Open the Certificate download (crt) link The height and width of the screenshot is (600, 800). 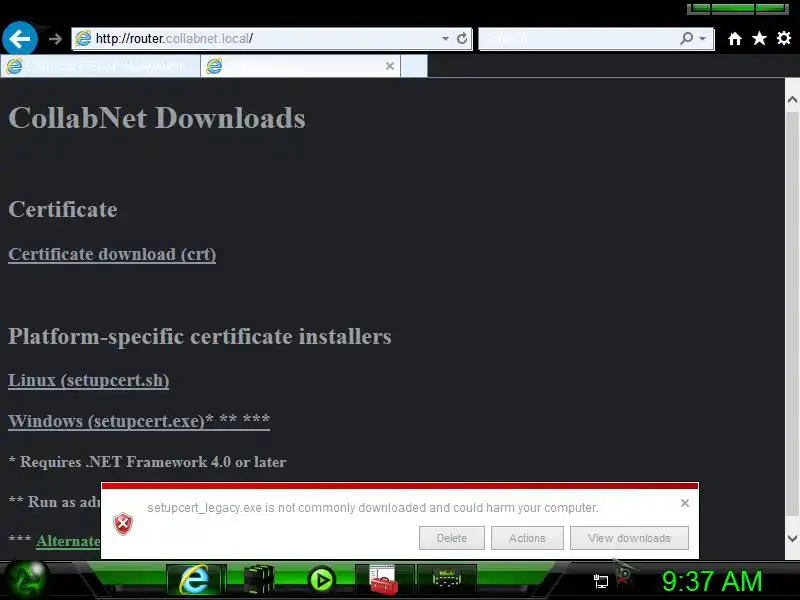(112, 254)
